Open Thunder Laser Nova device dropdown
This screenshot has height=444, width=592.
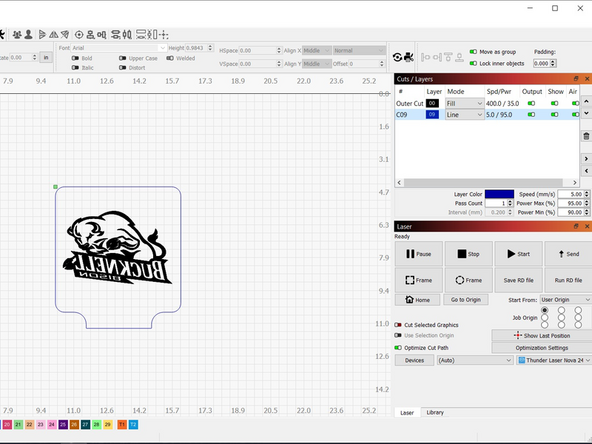554,360
